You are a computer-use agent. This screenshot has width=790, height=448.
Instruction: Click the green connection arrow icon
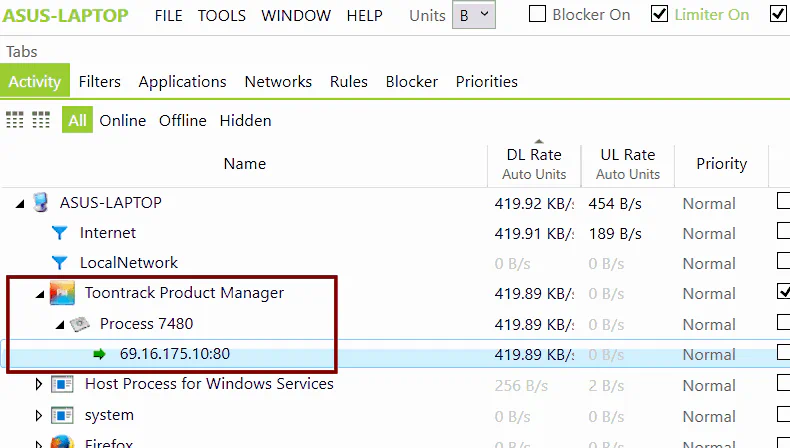pos(100,354)
